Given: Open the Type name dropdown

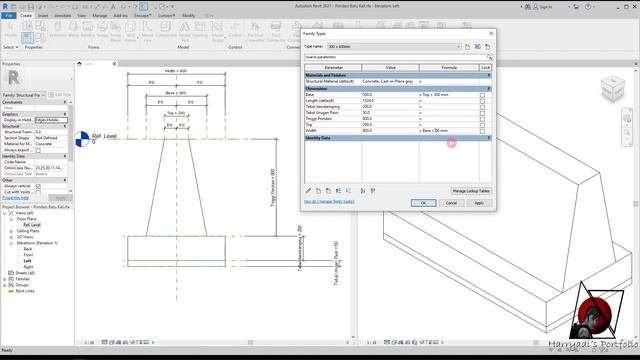Looking at the screenshot, I should (x=458, y=47).
